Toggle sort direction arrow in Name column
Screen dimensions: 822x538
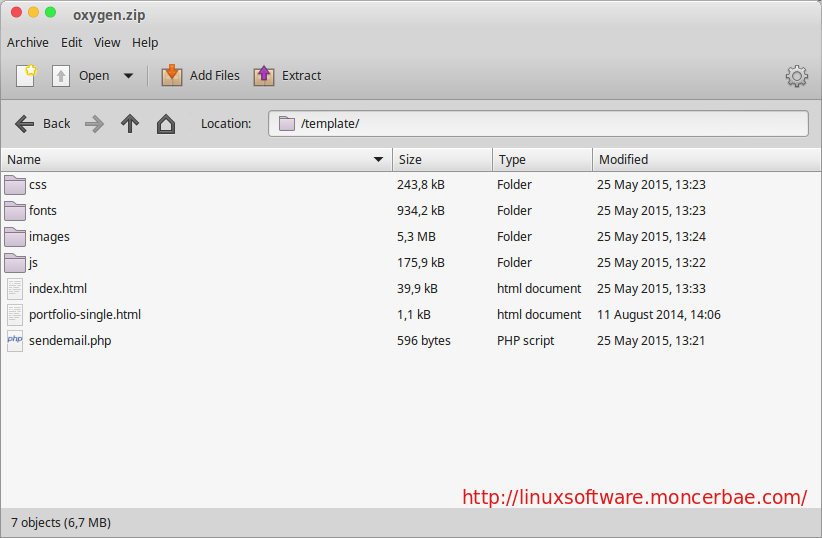tap(378, 159)
